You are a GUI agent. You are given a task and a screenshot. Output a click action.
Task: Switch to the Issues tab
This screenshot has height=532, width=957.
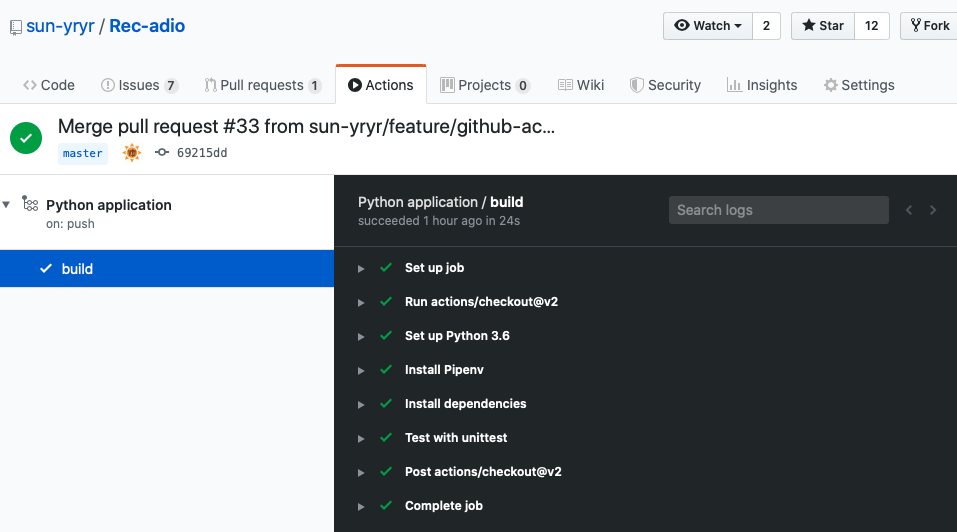(139, 85)
